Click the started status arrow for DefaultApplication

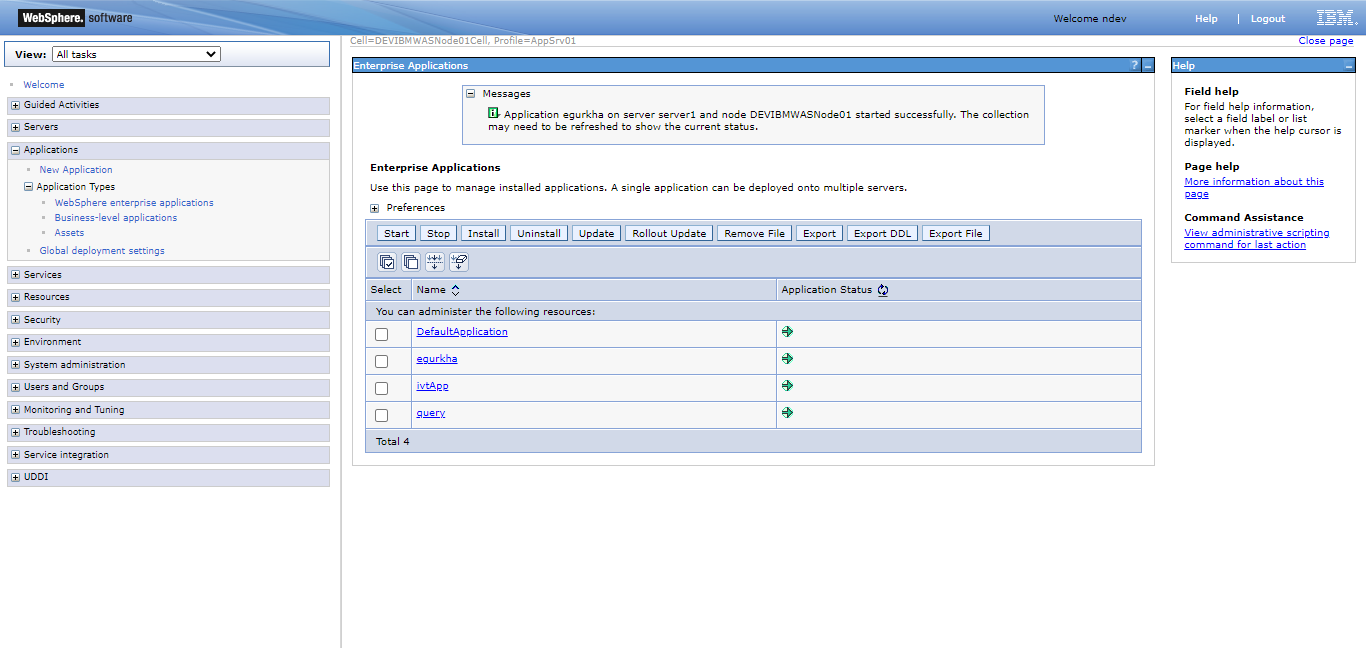click(x=787, y=331)
